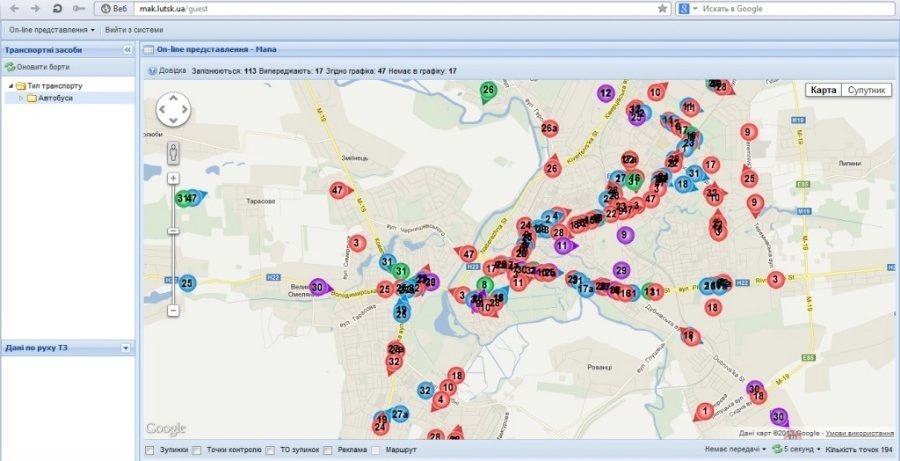The image size is (900, 461).
Task: Pan the map up with arrow control
Action: click(174, 98)
